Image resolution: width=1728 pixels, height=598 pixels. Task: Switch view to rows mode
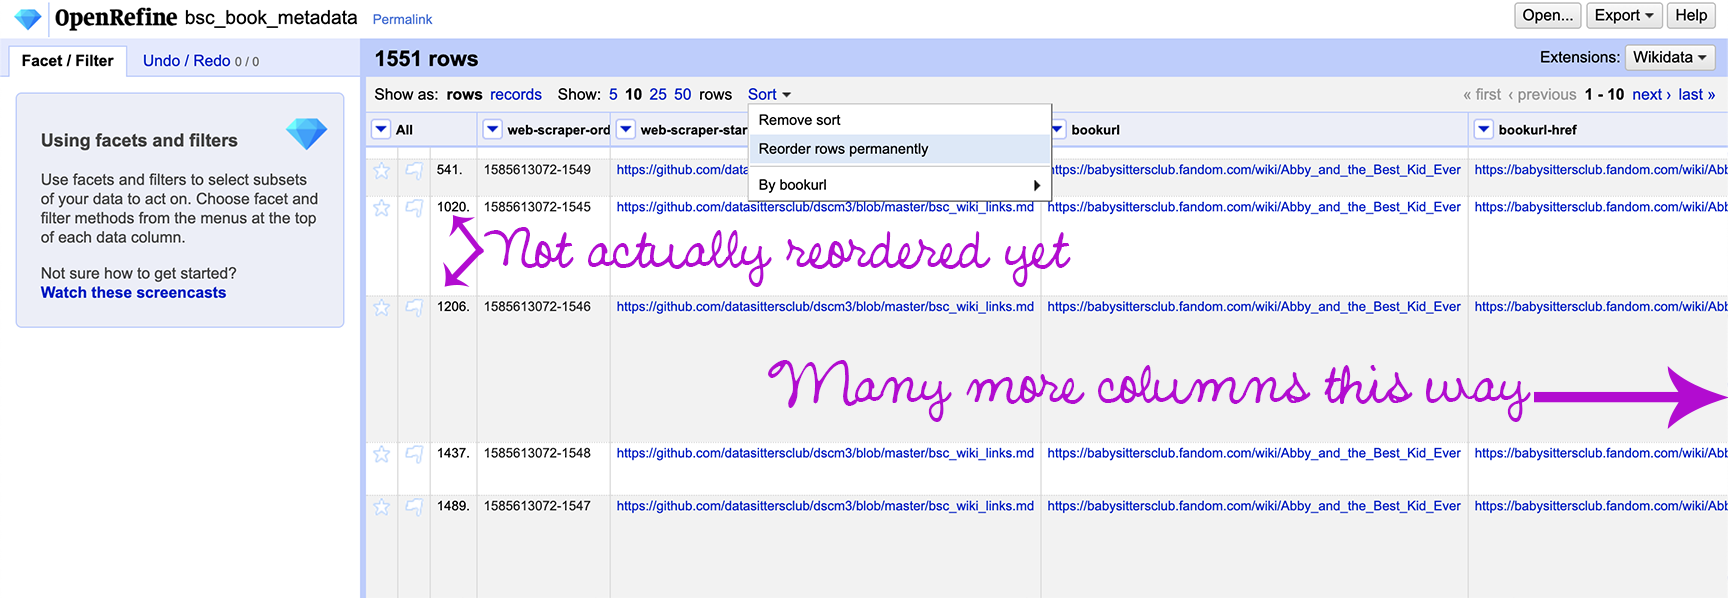[464, 94]
